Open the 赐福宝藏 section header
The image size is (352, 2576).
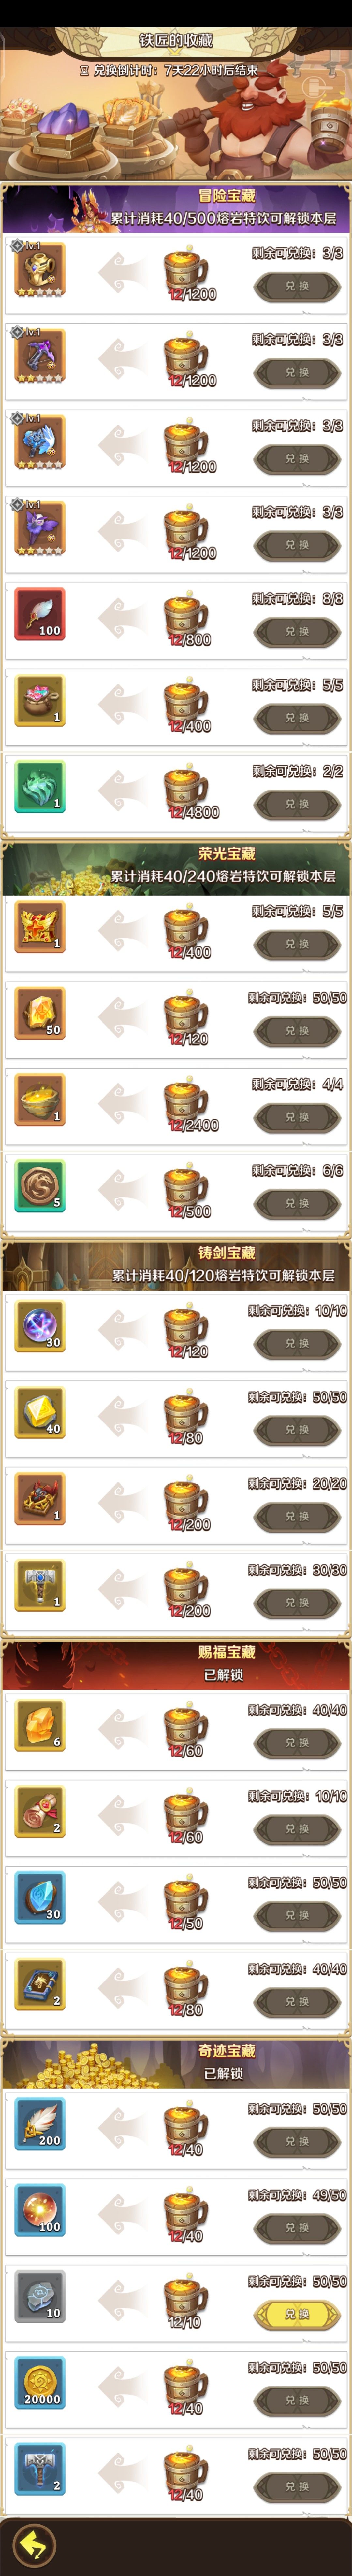176,1663
